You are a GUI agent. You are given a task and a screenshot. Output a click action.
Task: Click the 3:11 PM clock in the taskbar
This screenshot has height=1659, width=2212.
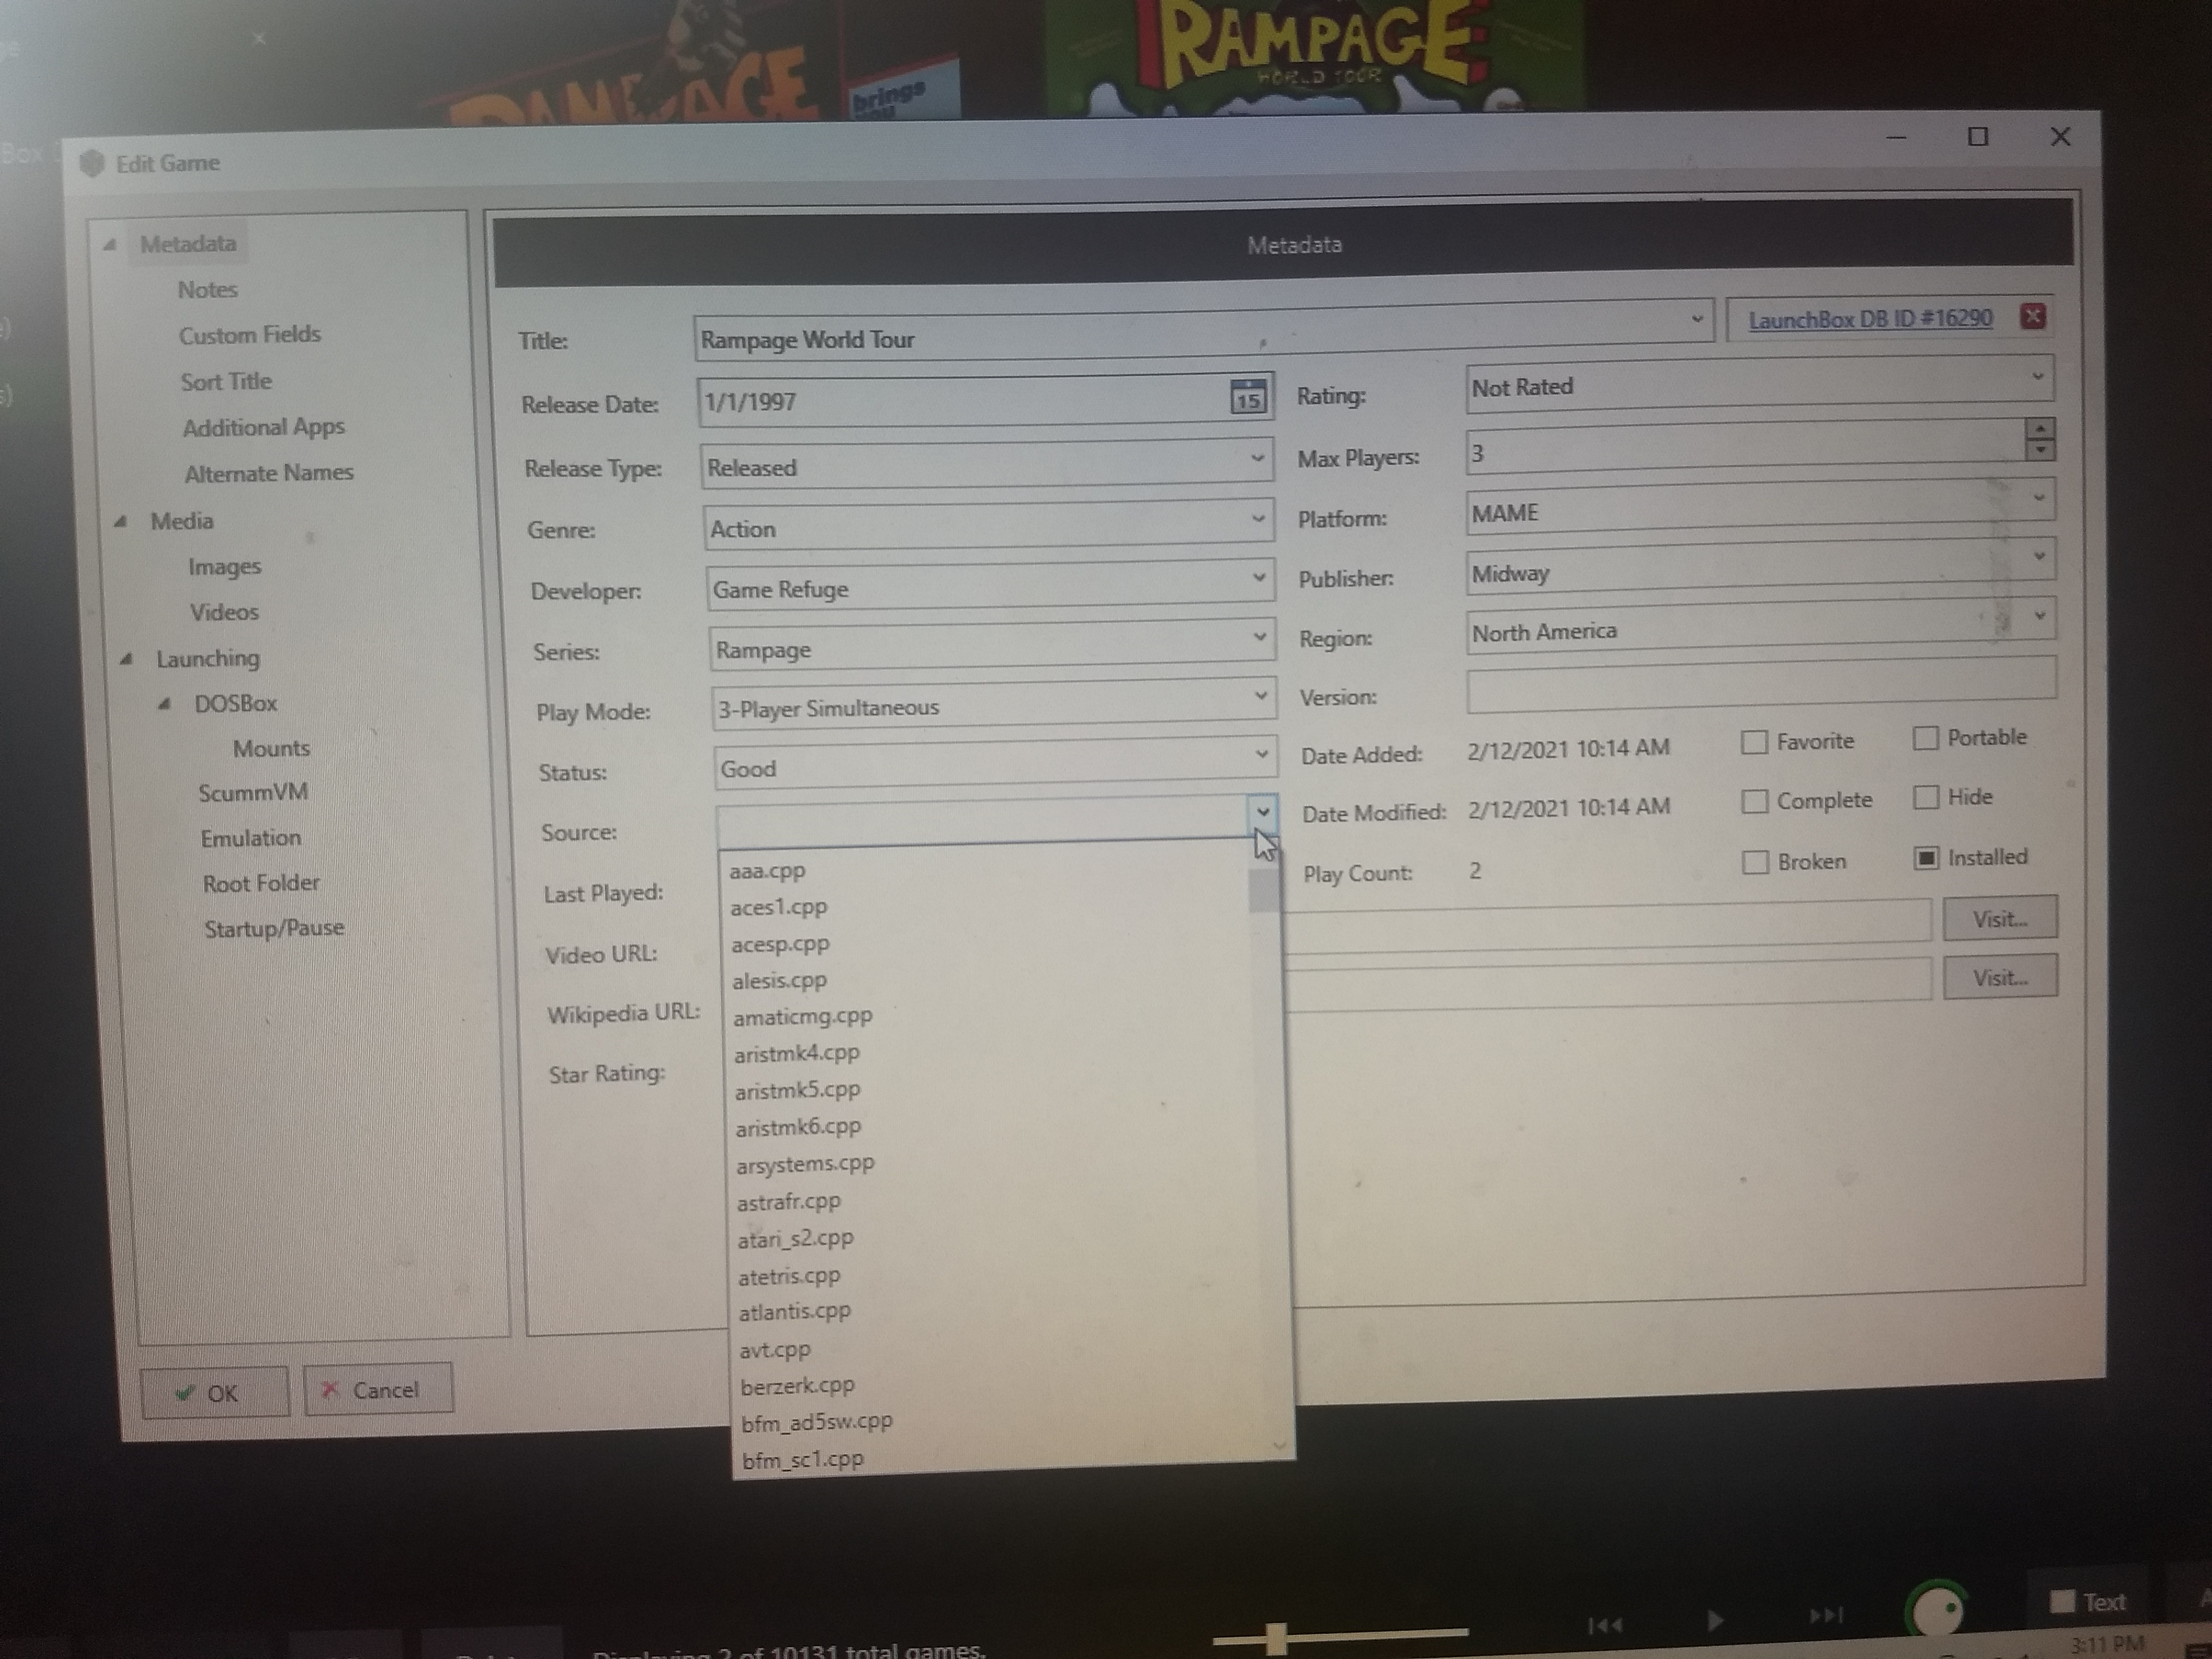[x=2107, y=1644]
